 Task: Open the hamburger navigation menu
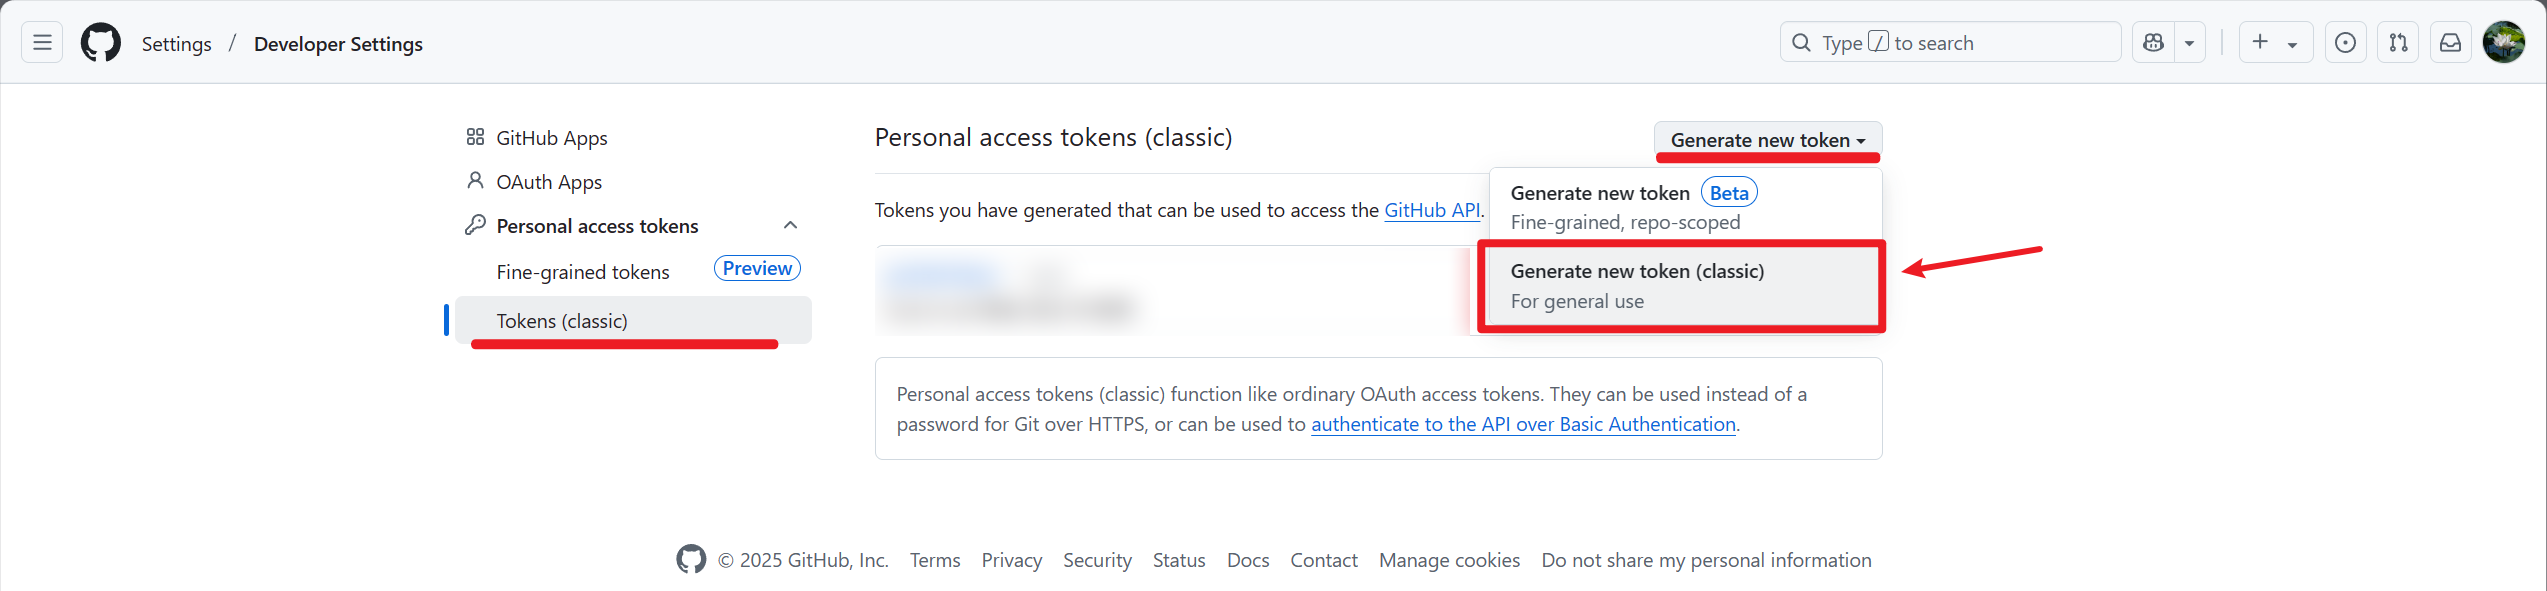[42, 43]
